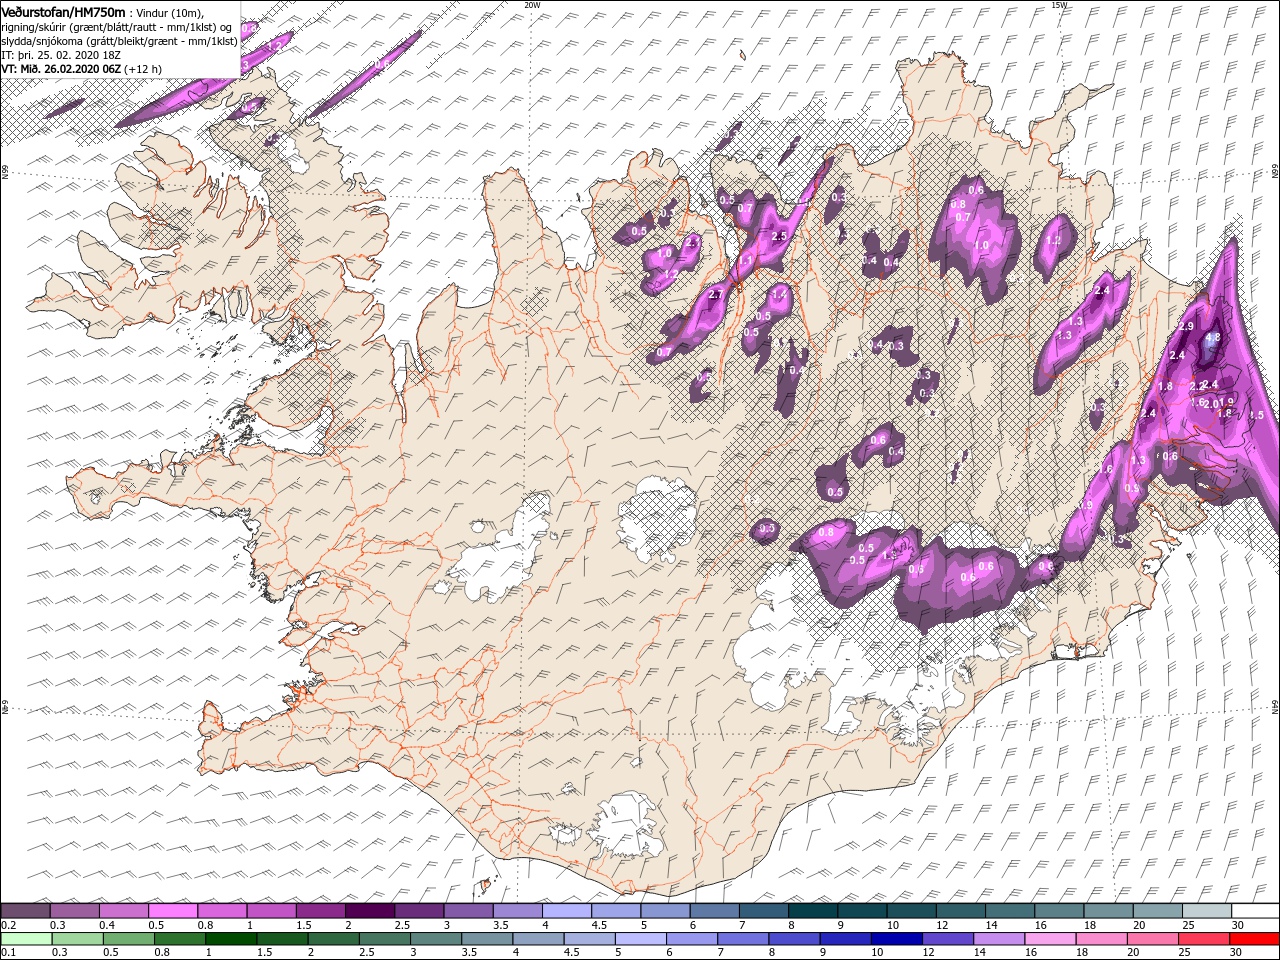The image size is (1280, 960).
Task: Select the 14–16 light purple rain scale swatch
Action: pyautogui.click(x=999, y=939)
